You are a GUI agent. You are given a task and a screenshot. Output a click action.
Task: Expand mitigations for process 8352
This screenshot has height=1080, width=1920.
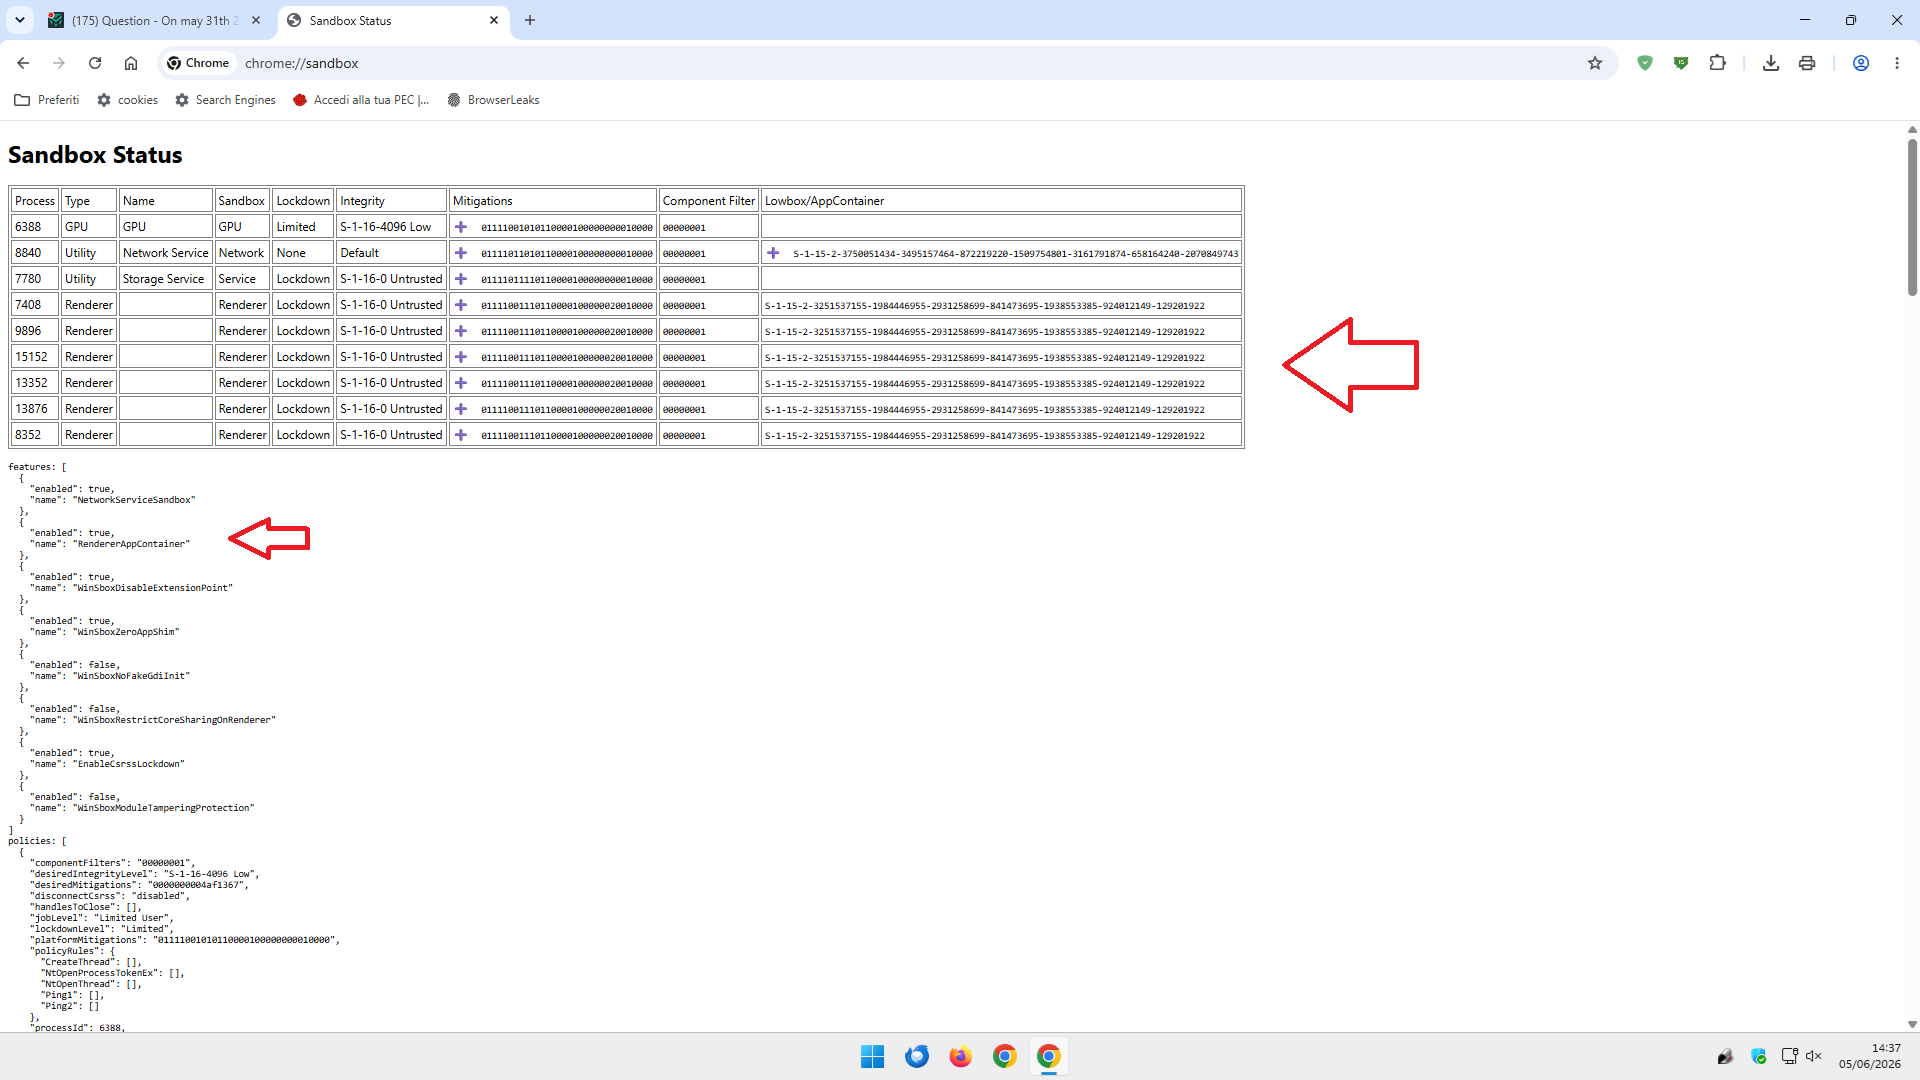[x=461, y=435]
